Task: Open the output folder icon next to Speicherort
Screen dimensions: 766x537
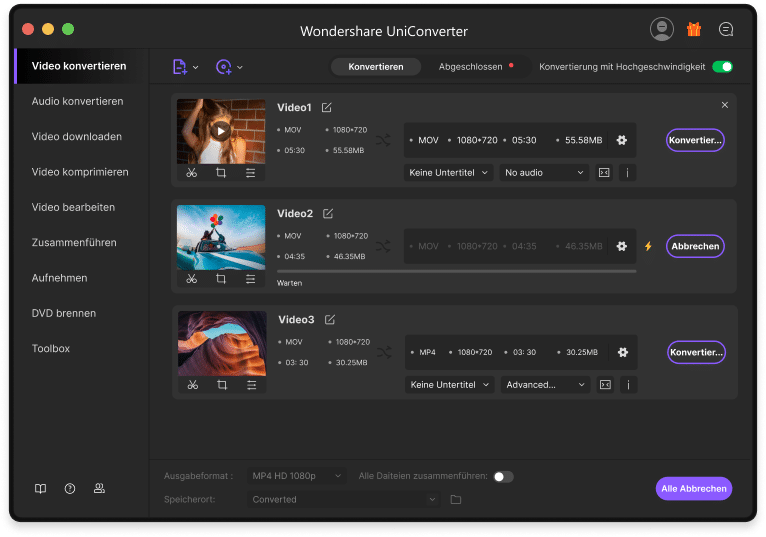Action: point(456,499)
